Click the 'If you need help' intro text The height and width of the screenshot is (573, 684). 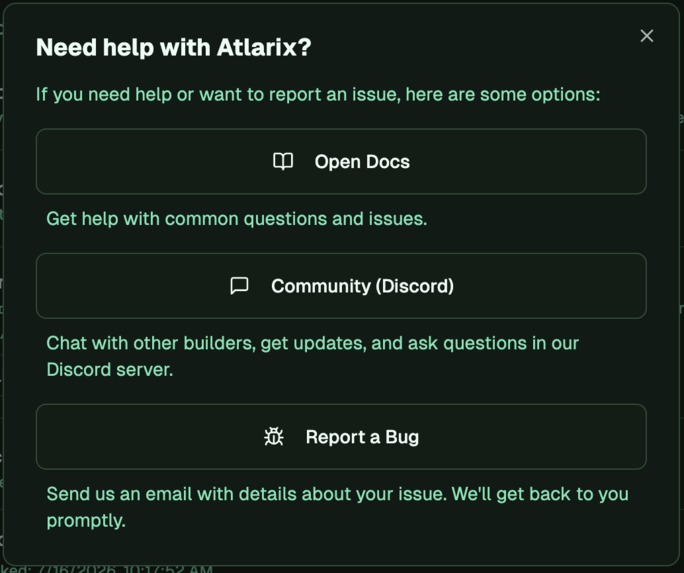[318, 95]
